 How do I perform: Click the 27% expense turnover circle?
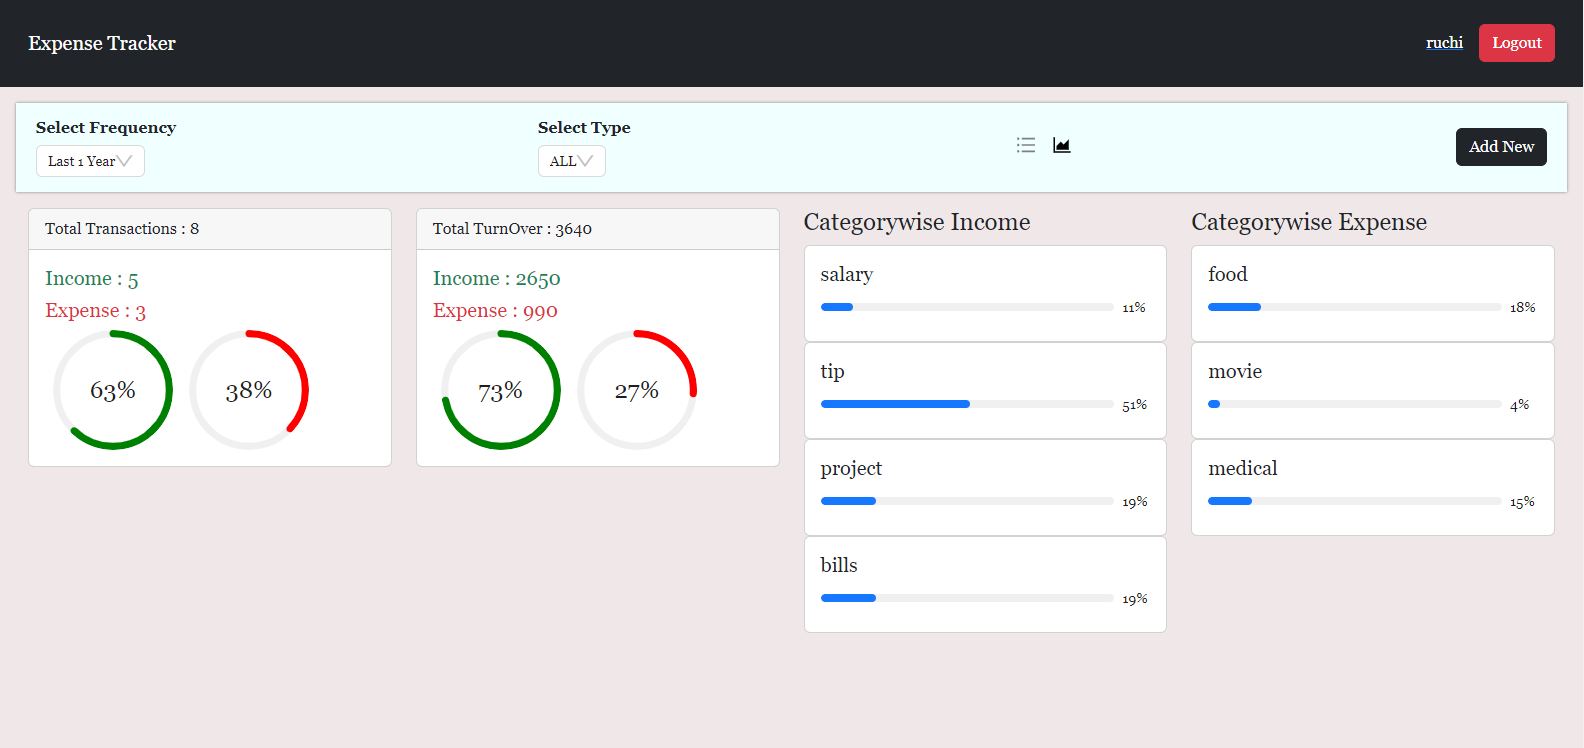[637, 390]
